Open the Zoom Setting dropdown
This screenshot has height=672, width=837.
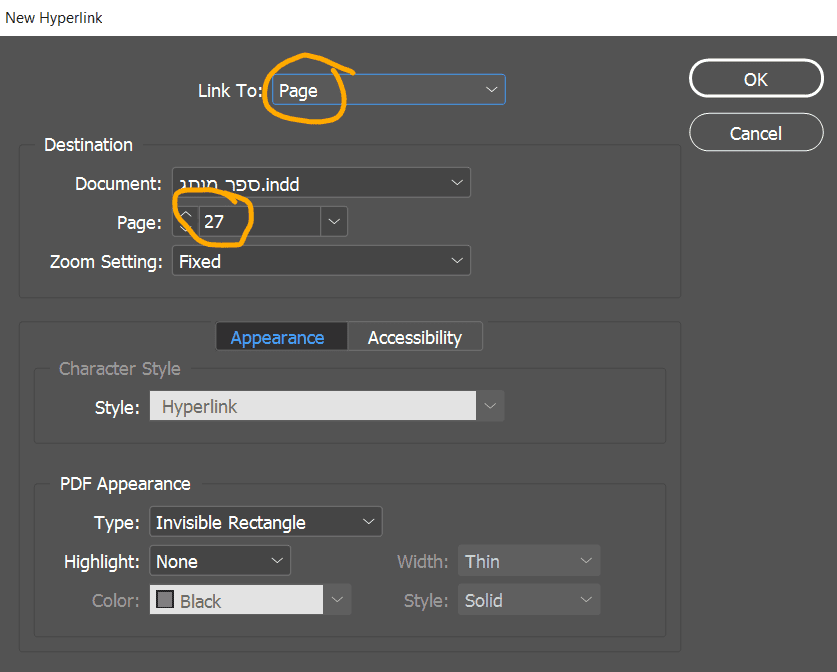point(321,261)
